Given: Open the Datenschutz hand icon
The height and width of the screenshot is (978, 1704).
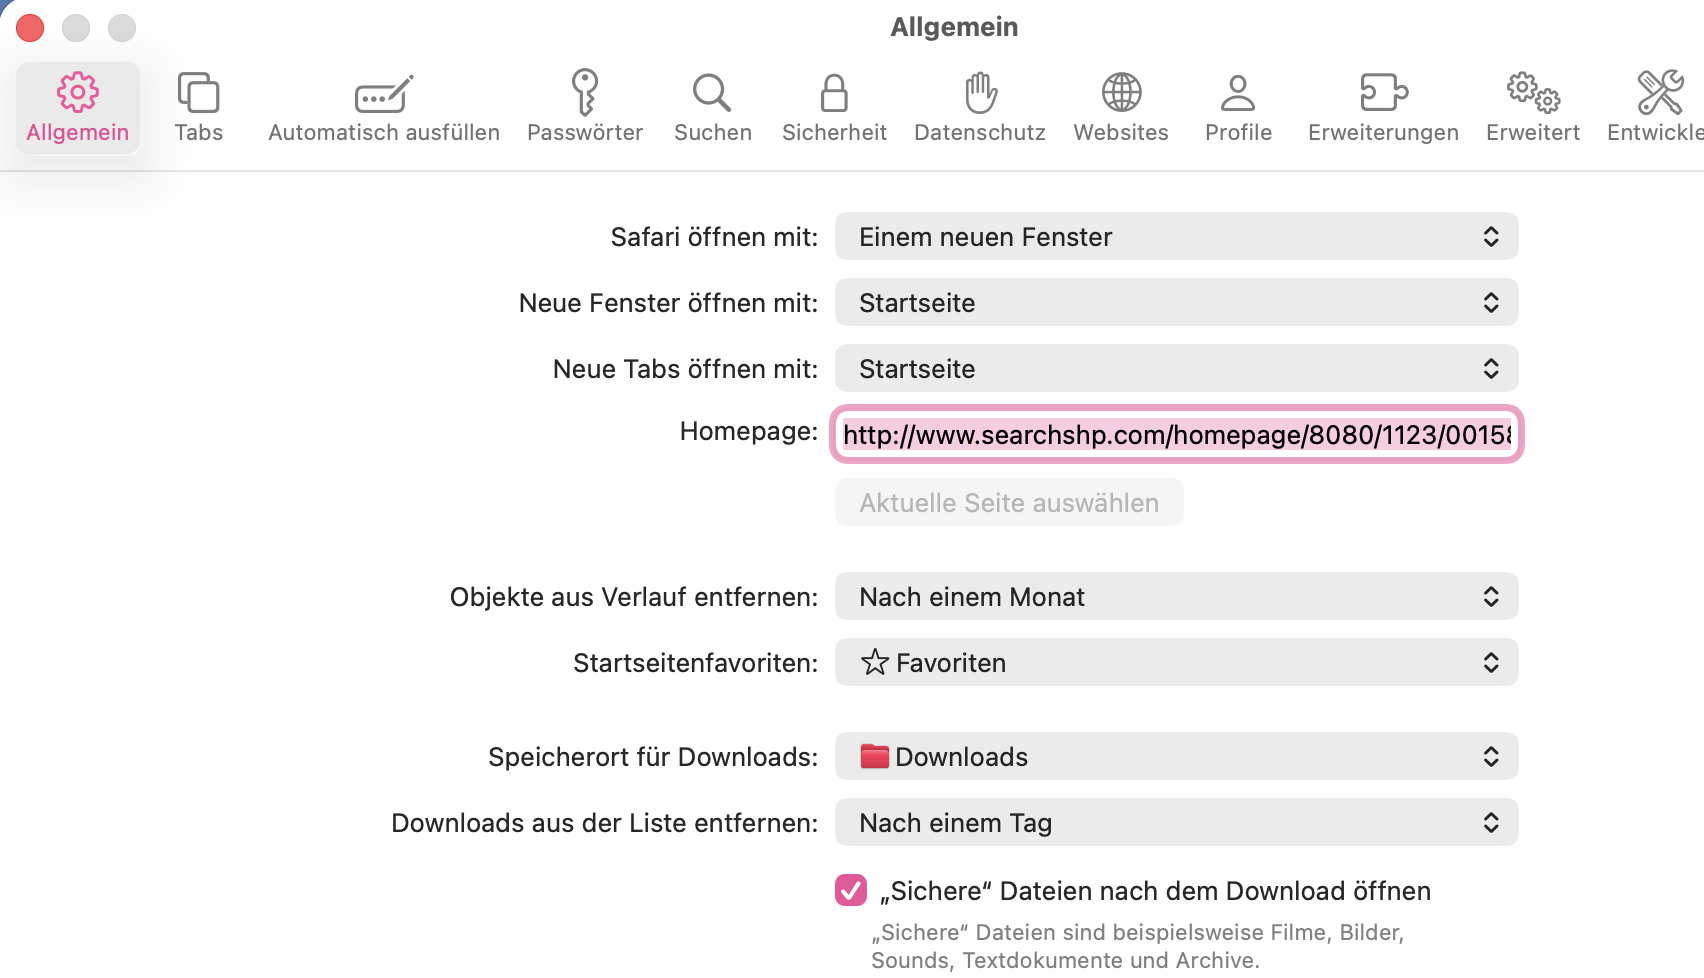Looking at the screenshot, I should pos(980,93).
